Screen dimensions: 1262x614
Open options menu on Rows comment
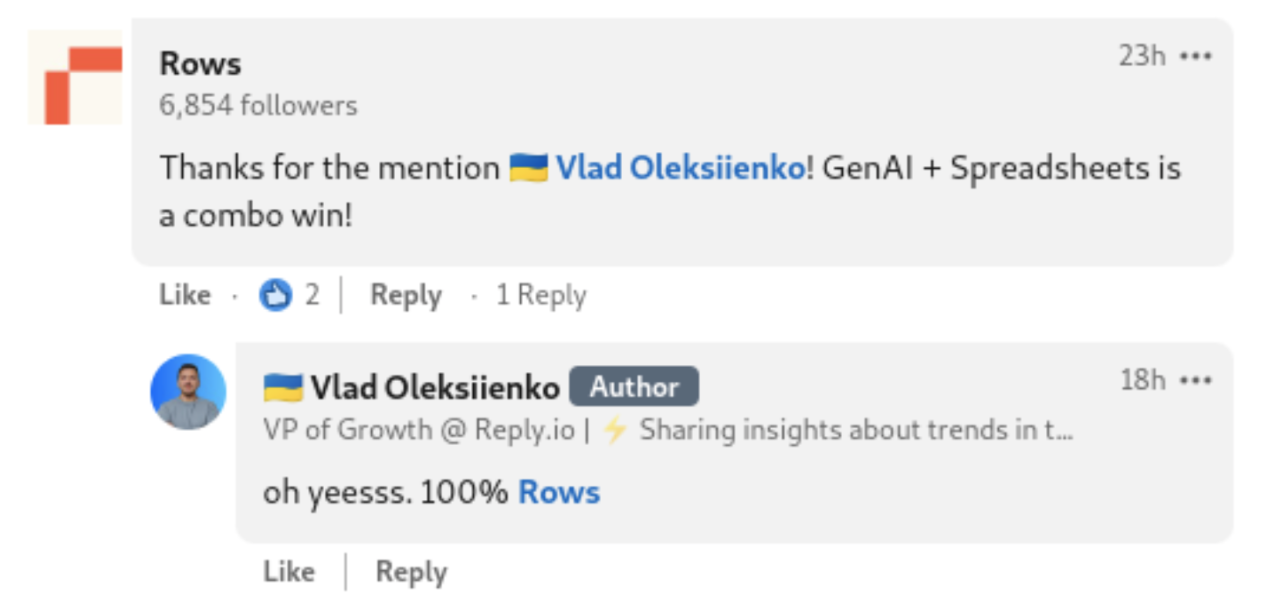[x=1196, y=56]
